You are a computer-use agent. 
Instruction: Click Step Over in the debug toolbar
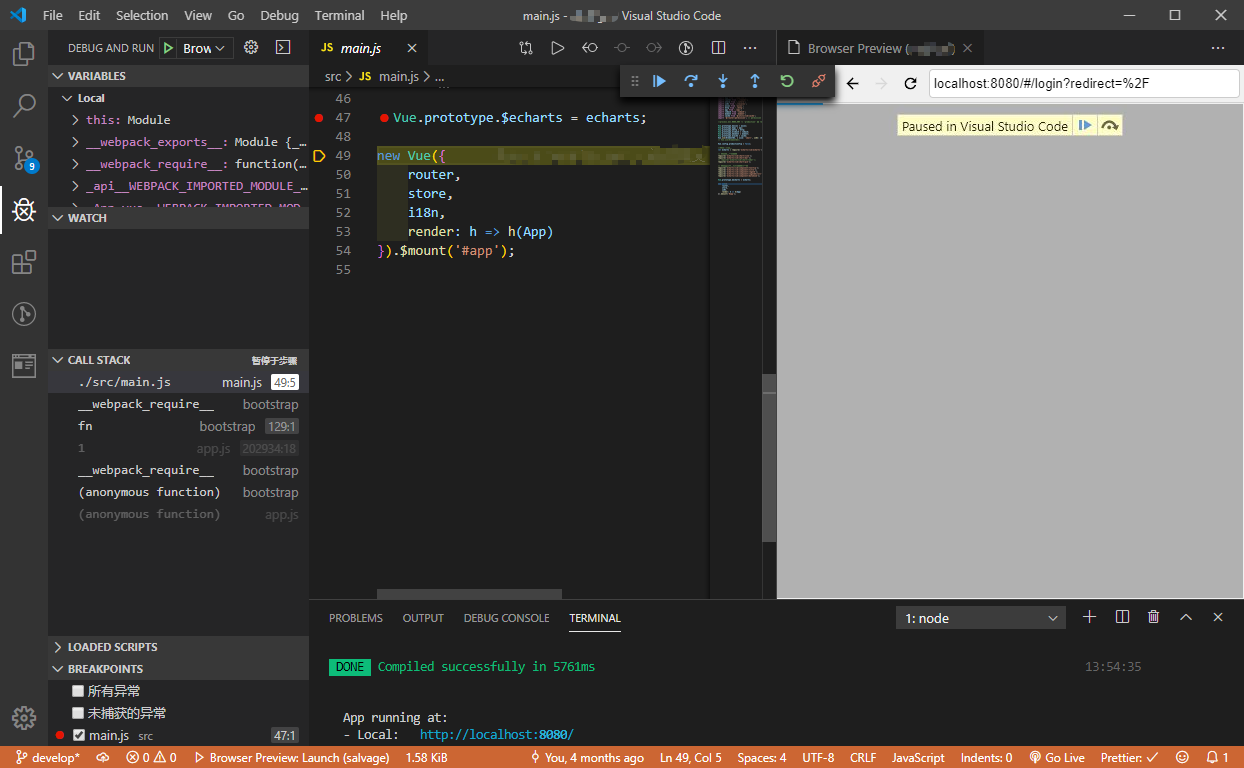pyautogui.click(x=691, y=81)
